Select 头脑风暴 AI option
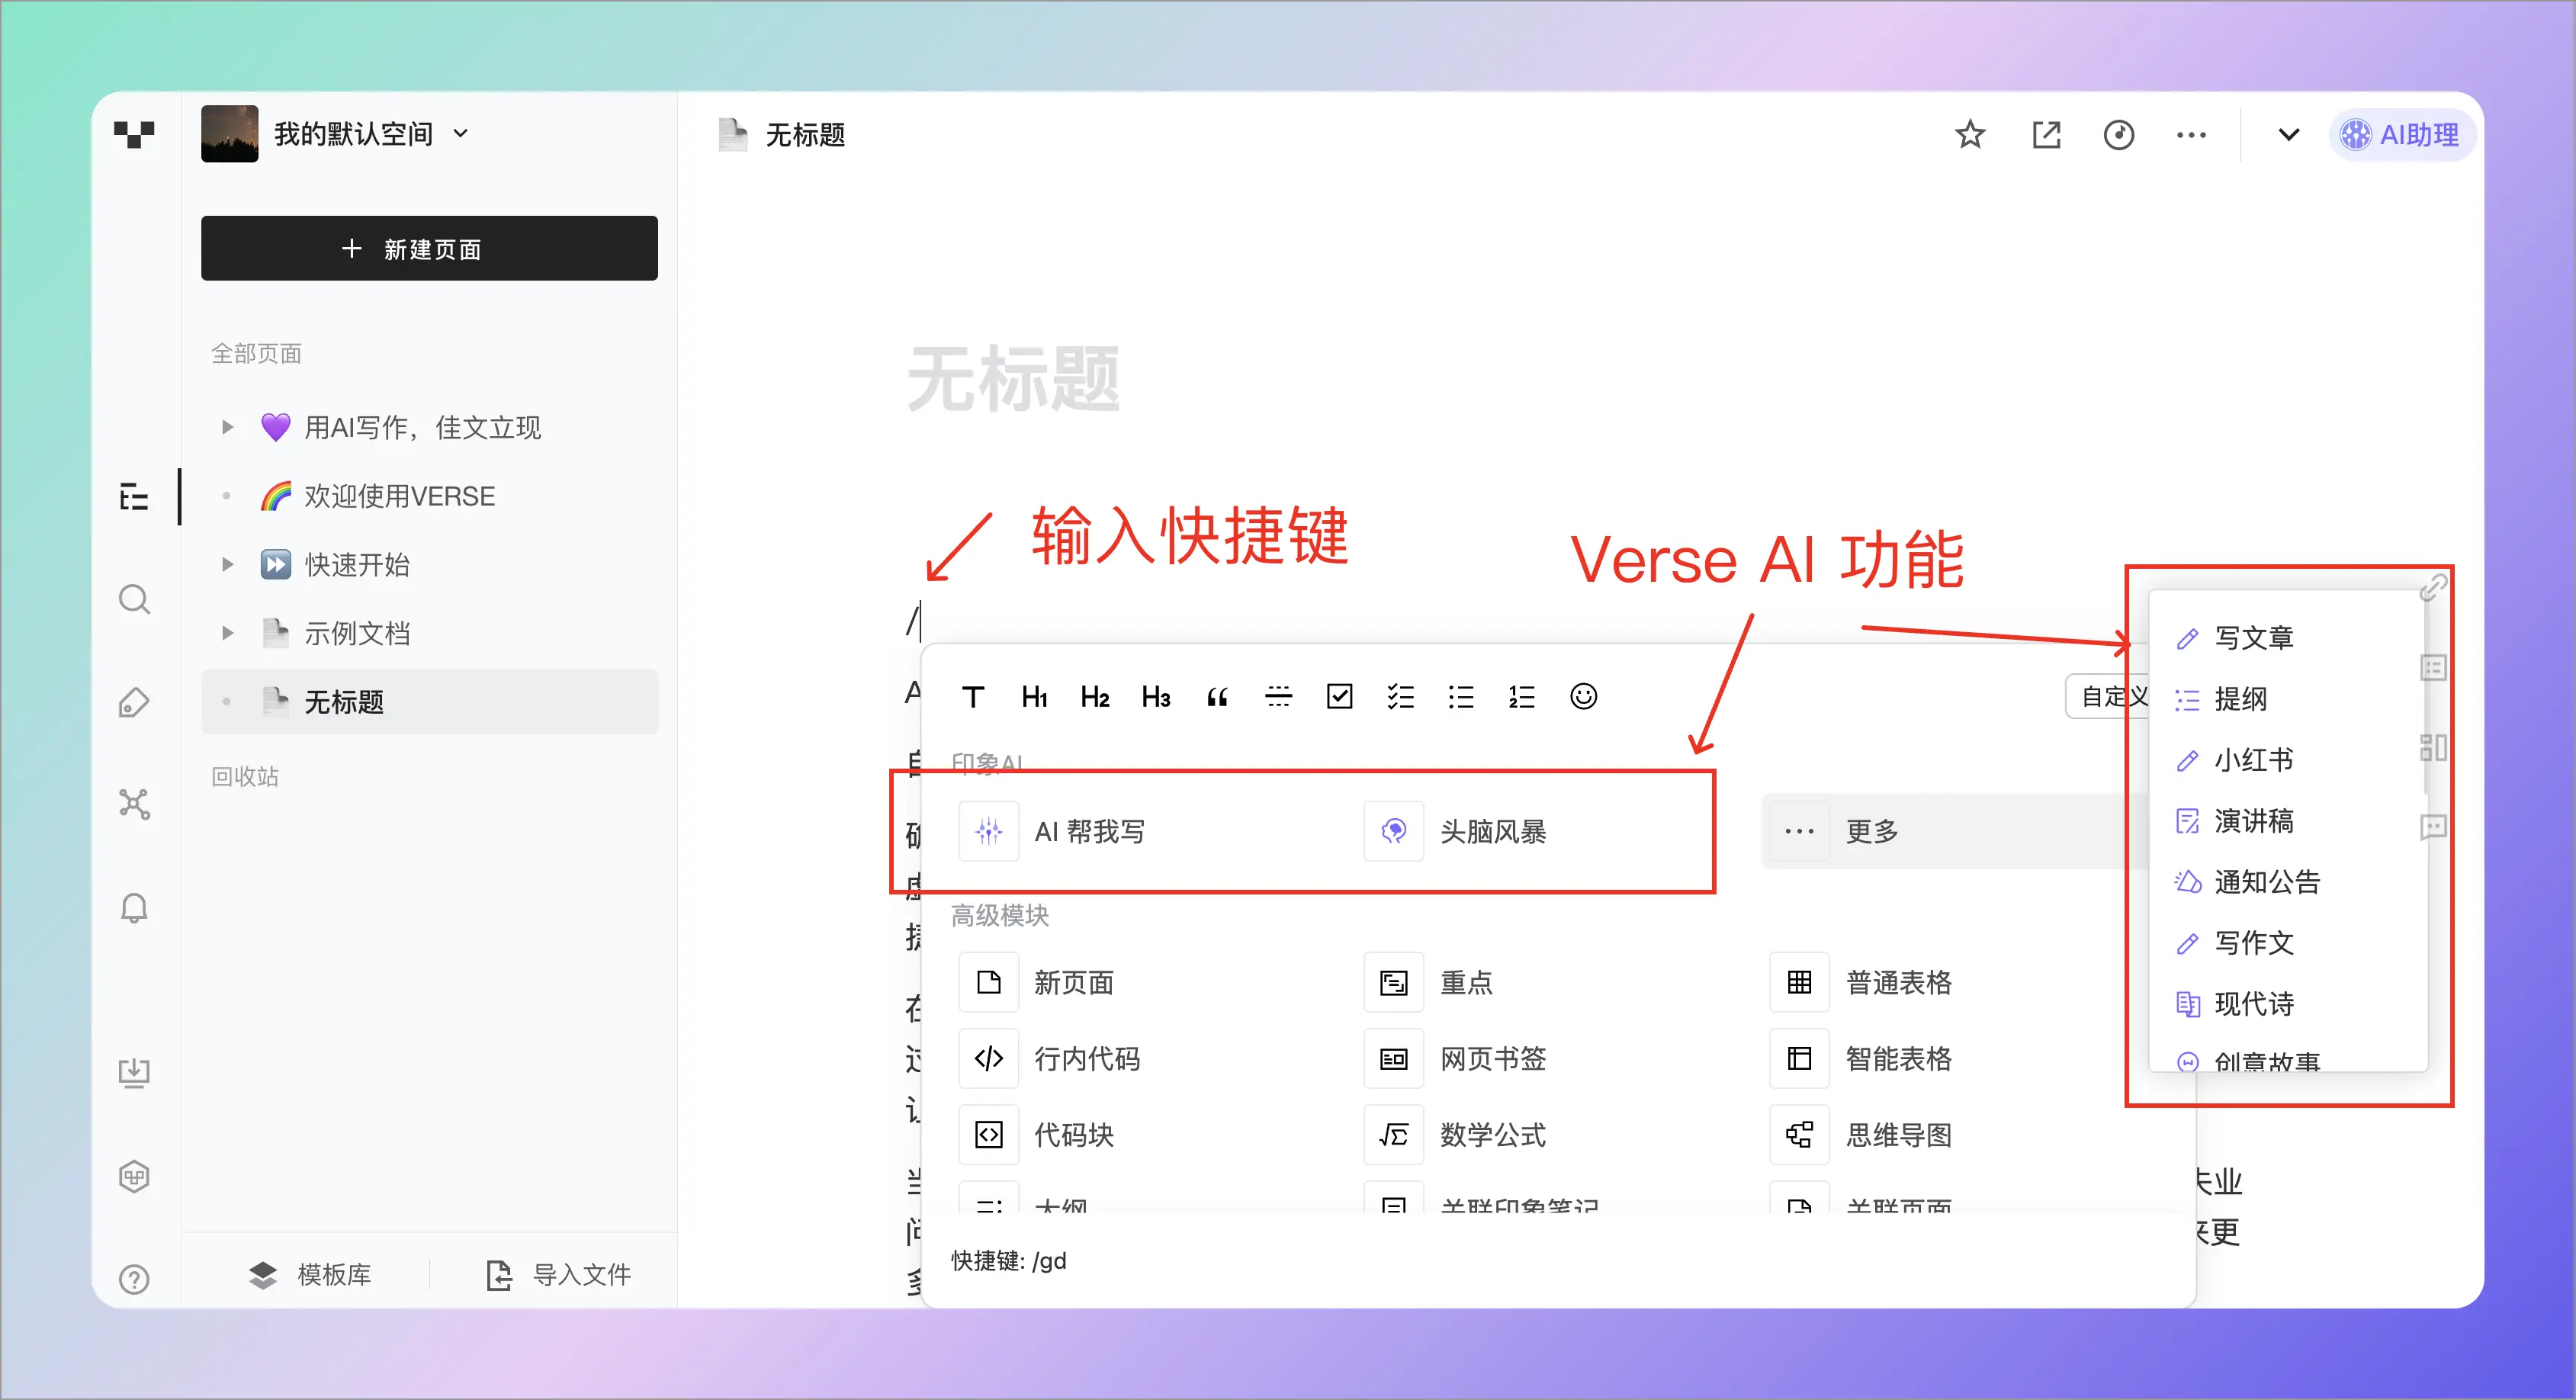 point(1492,831)
